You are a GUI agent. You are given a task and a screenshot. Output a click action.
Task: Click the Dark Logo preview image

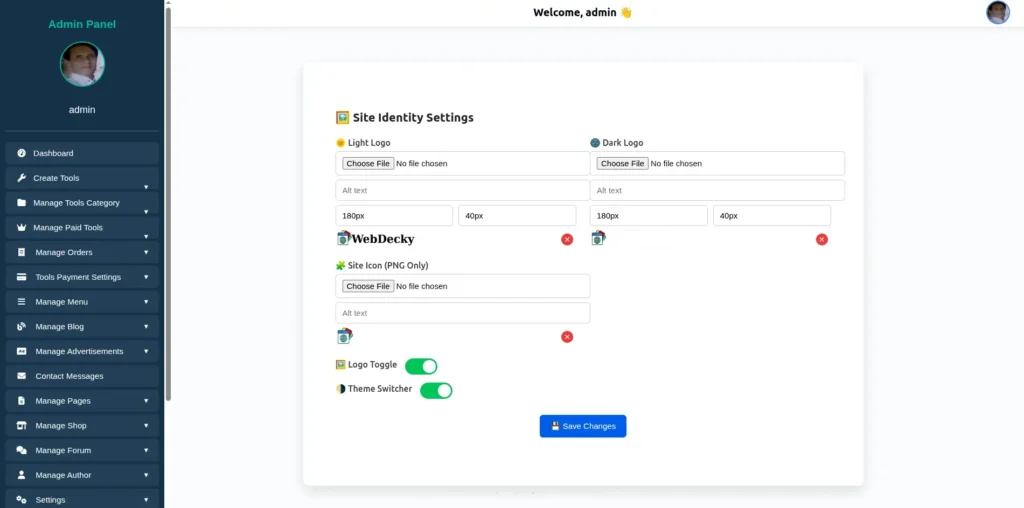tap(598, 238)
